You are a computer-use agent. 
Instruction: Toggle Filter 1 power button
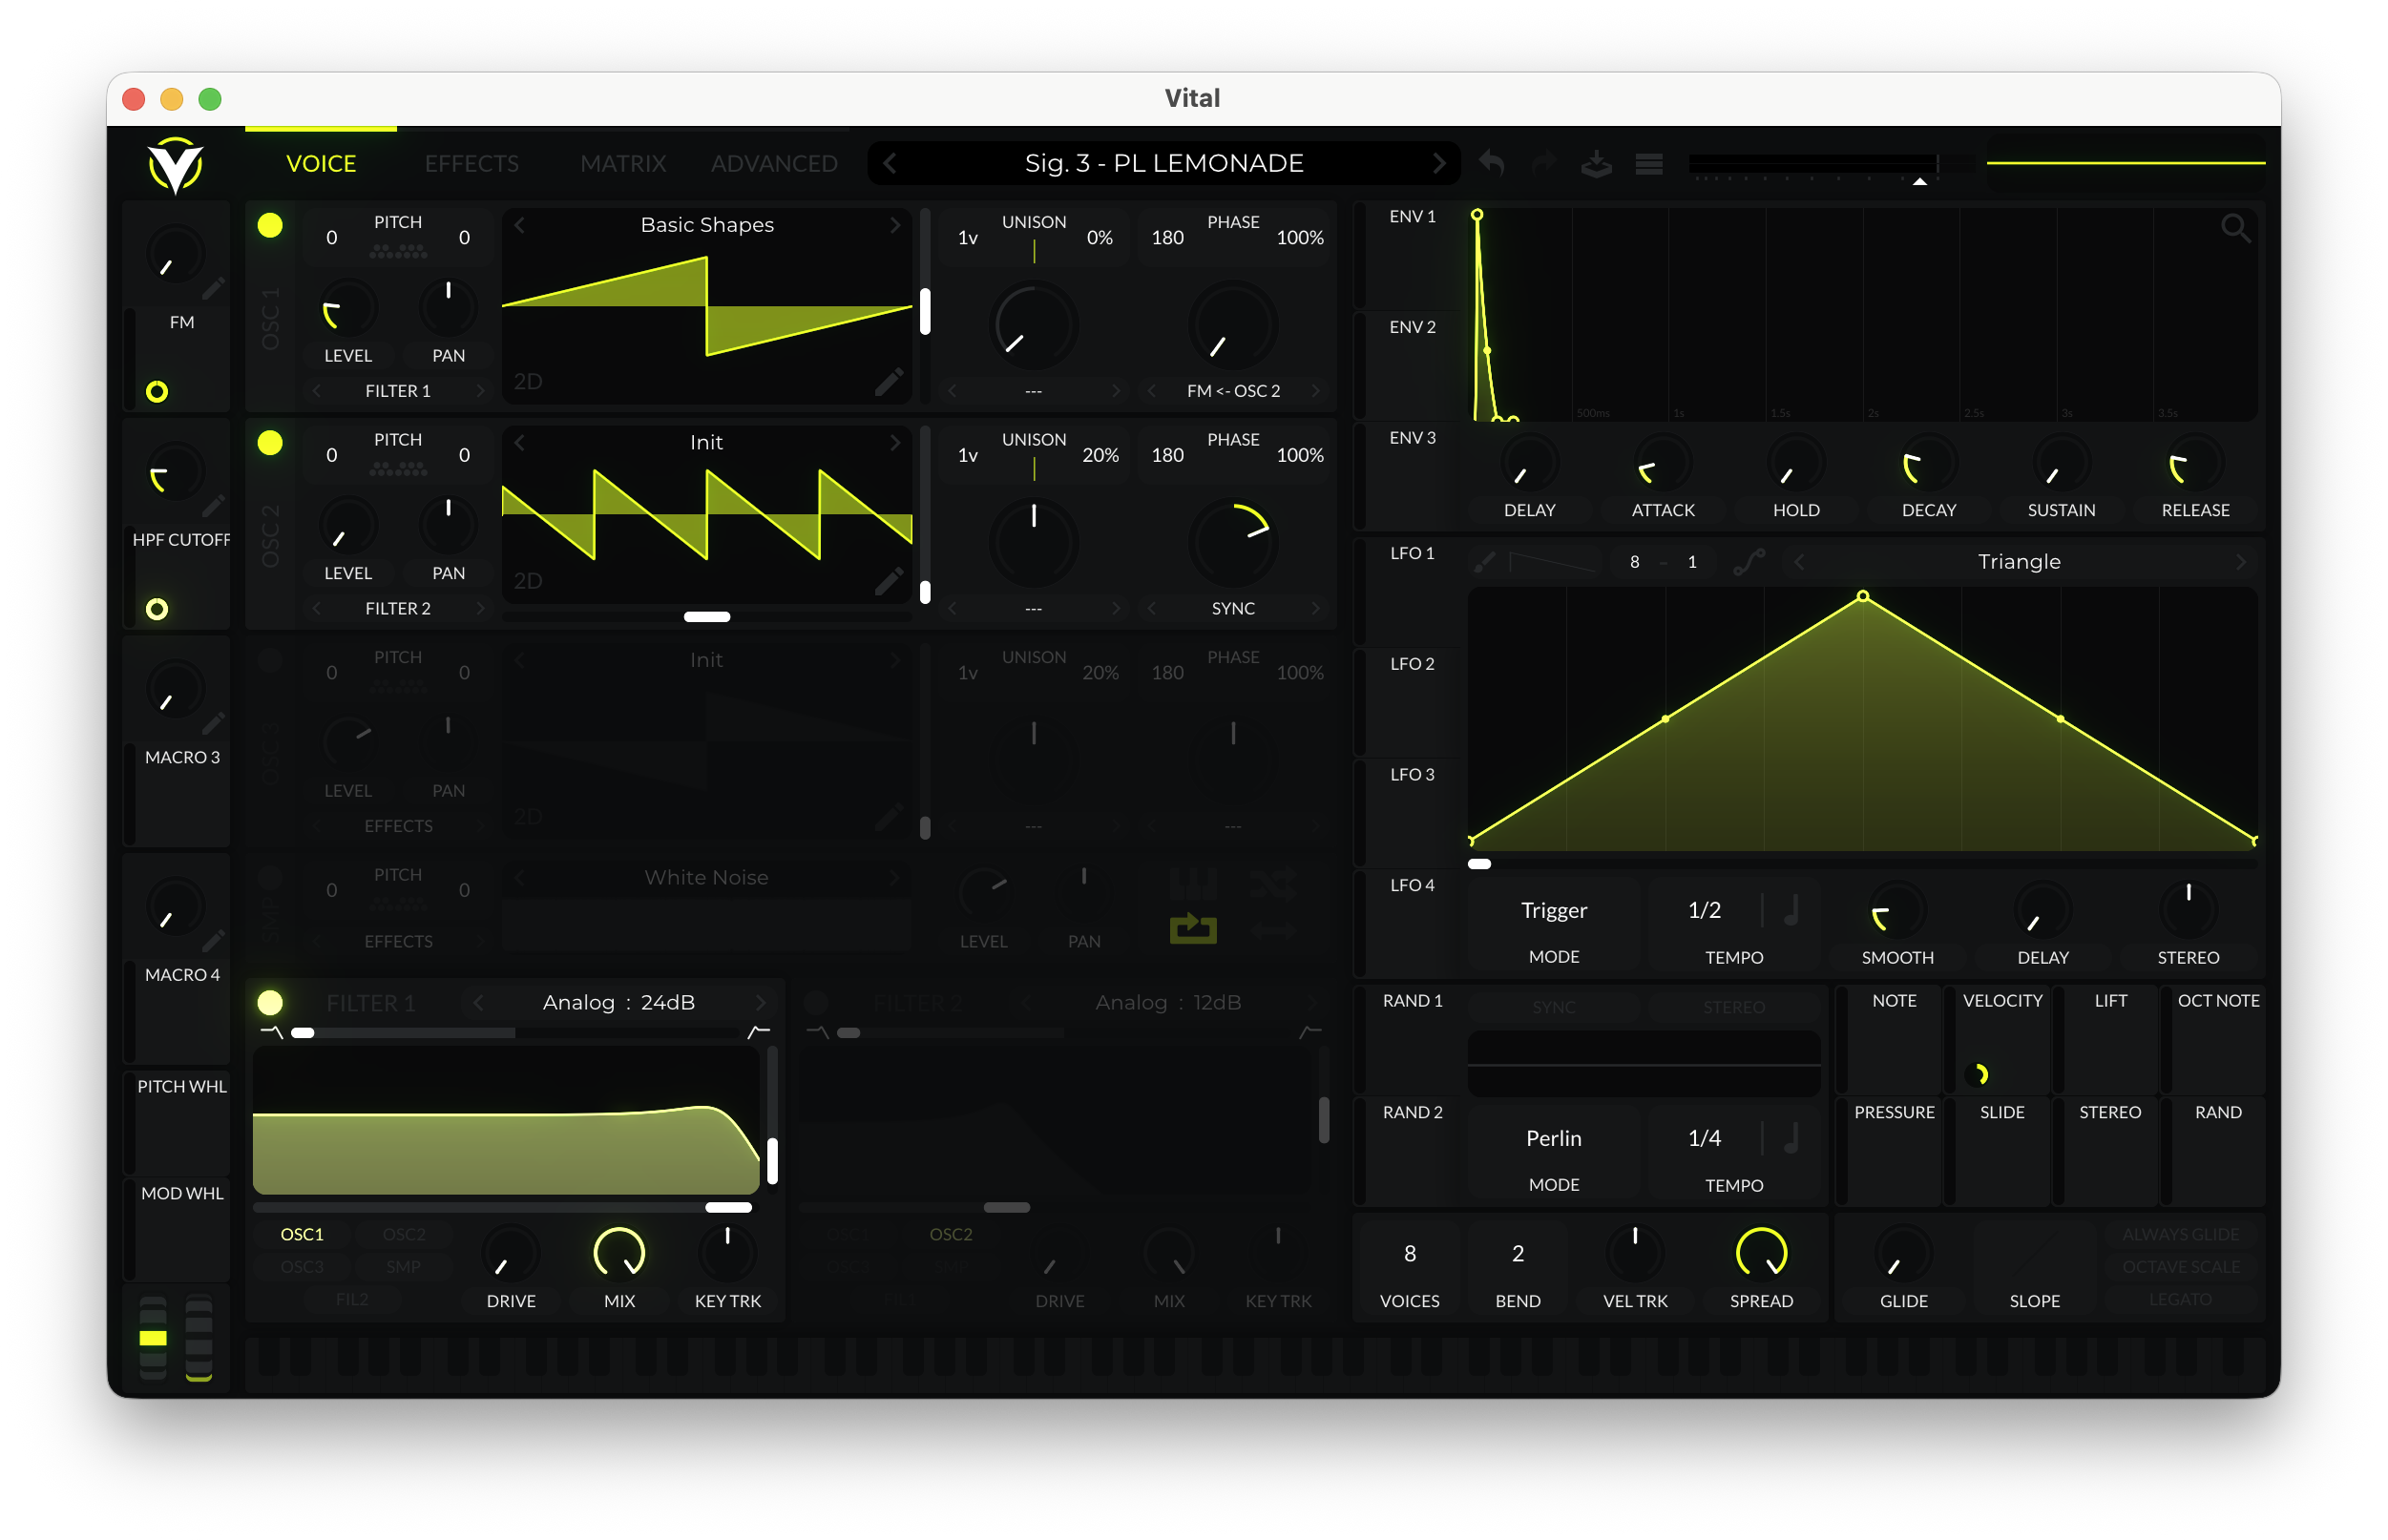click(x=270, y=1002)
